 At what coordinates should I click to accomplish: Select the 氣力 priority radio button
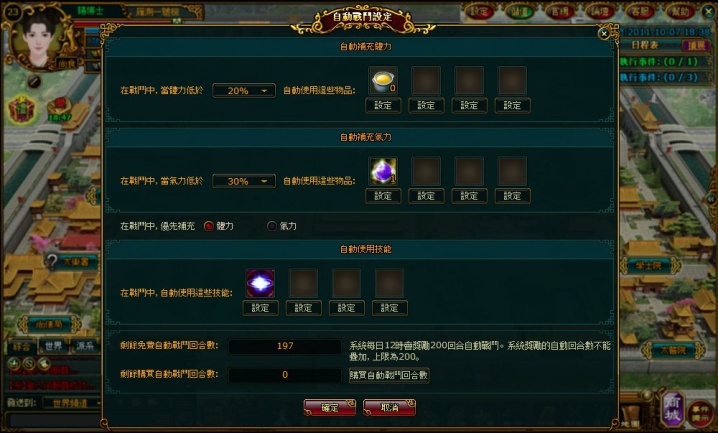coord(272,226)
